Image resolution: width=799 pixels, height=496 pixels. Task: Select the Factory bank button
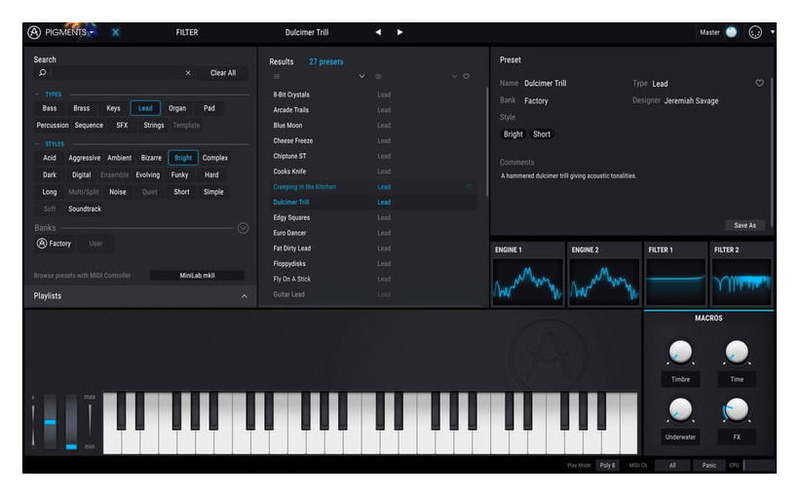(54, 244)
